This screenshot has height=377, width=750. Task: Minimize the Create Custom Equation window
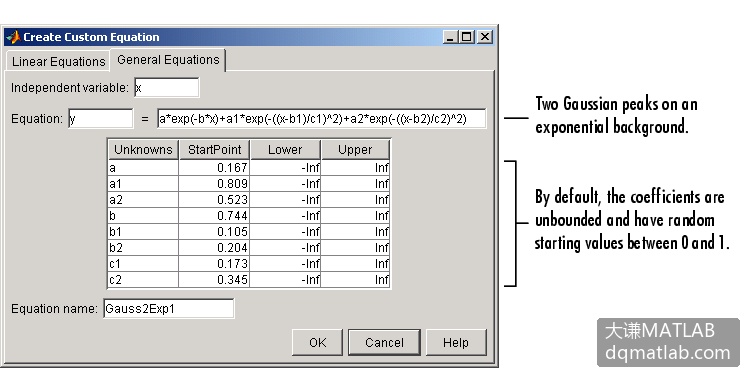pos(451,37)
